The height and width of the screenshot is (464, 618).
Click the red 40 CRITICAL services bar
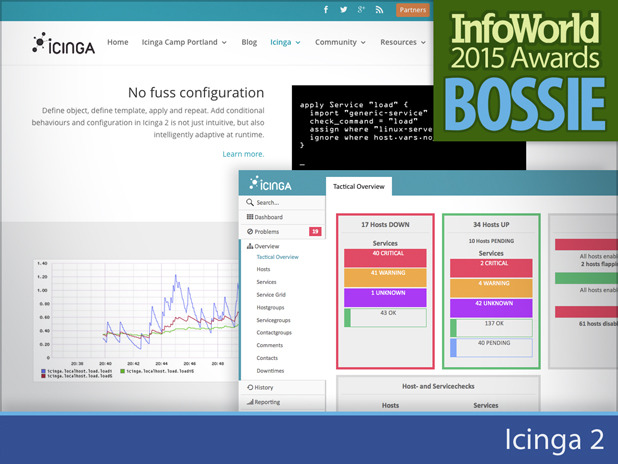385,258
